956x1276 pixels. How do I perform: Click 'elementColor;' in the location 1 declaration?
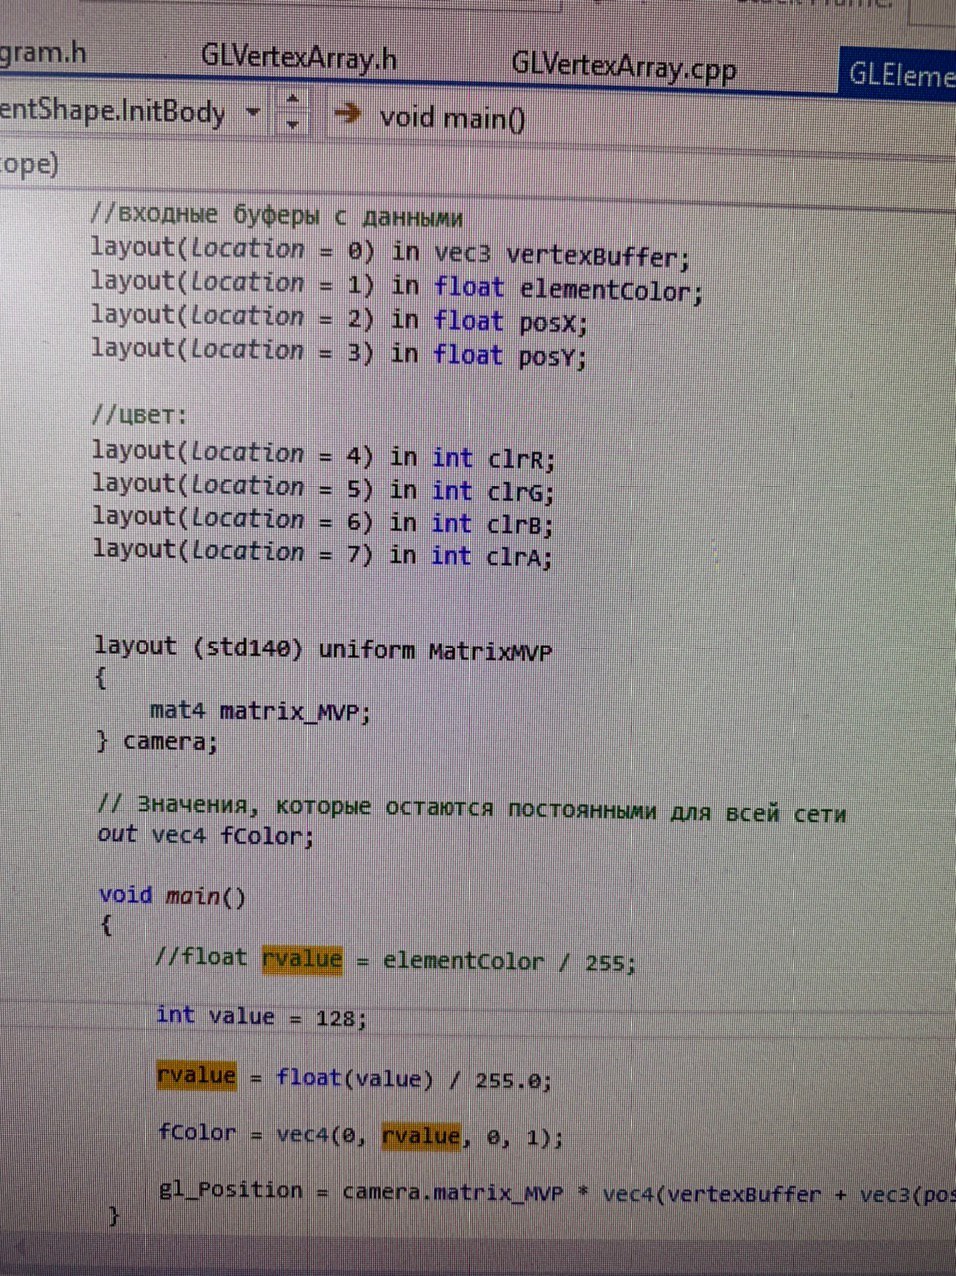611,291
